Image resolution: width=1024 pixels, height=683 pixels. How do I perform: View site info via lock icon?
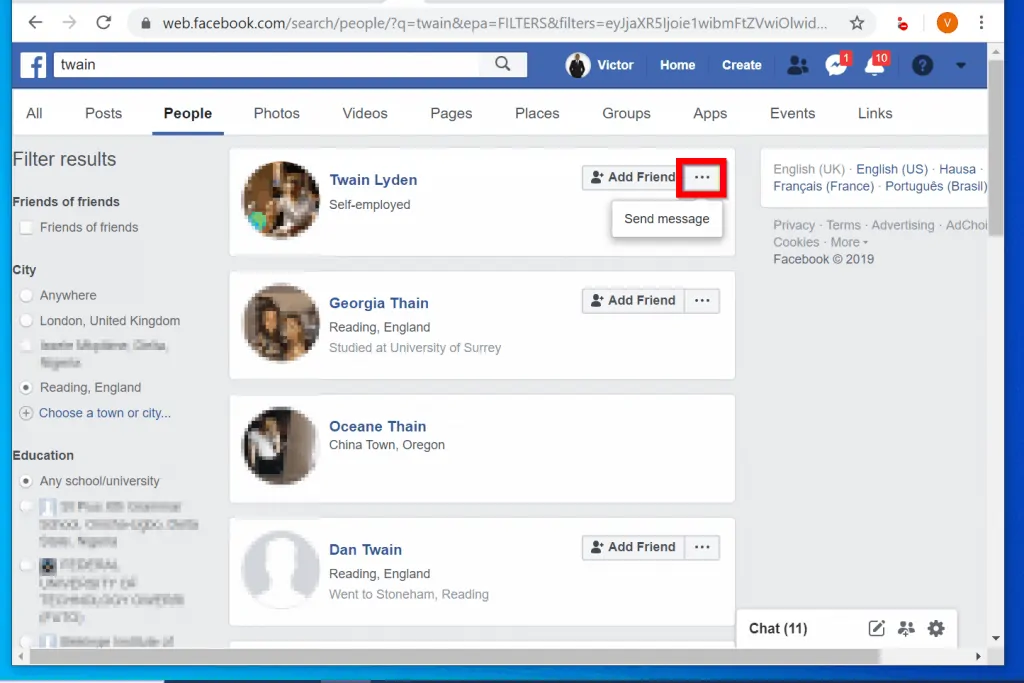pos(146,24)
